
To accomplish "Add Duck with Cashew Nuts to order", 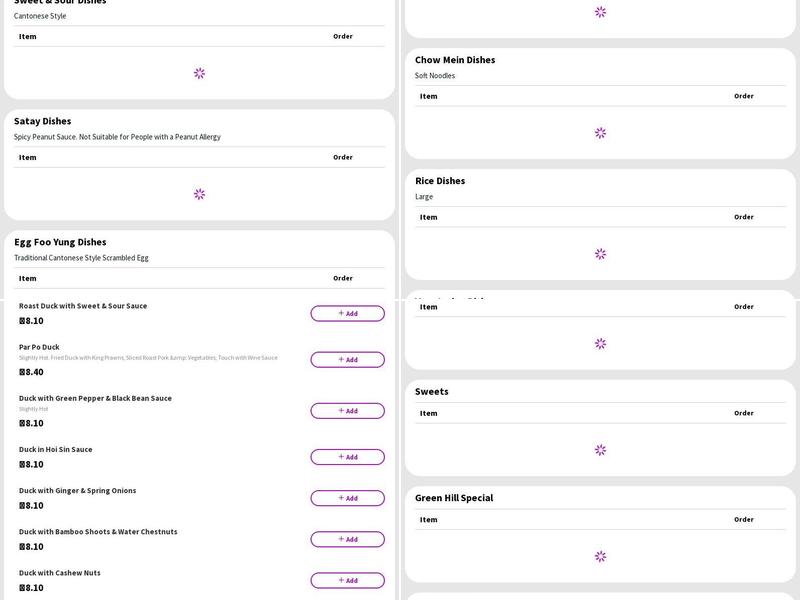I will point(347,580).
